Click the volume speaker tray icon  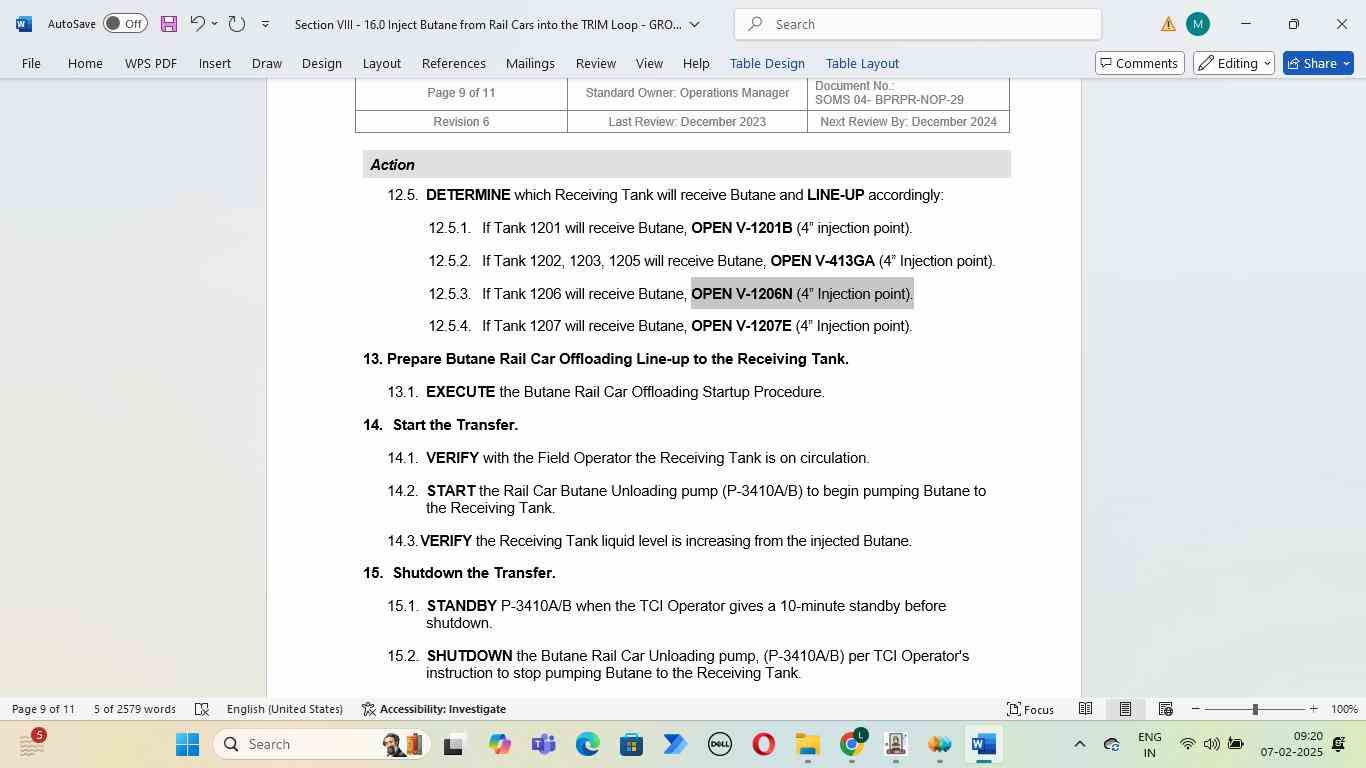coord(1211,744)
